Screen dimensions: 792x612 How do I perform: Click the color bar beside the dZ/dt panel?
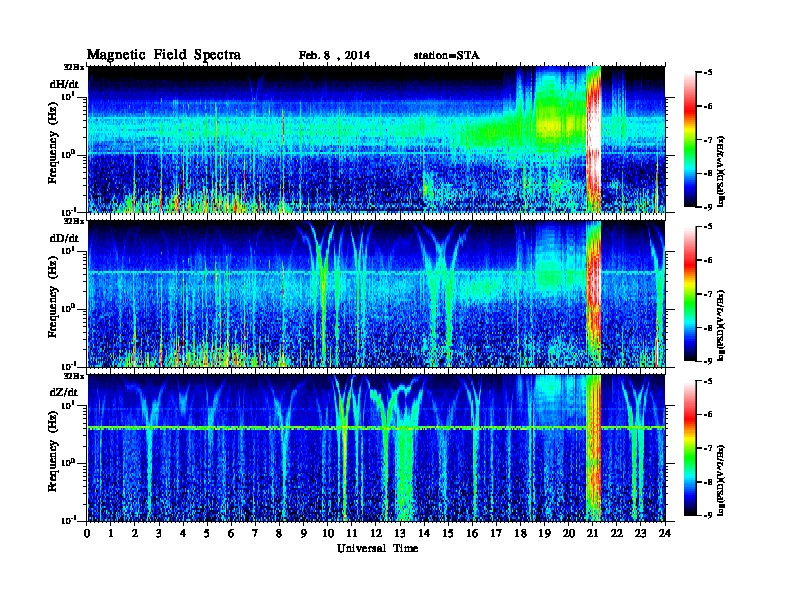690,448
